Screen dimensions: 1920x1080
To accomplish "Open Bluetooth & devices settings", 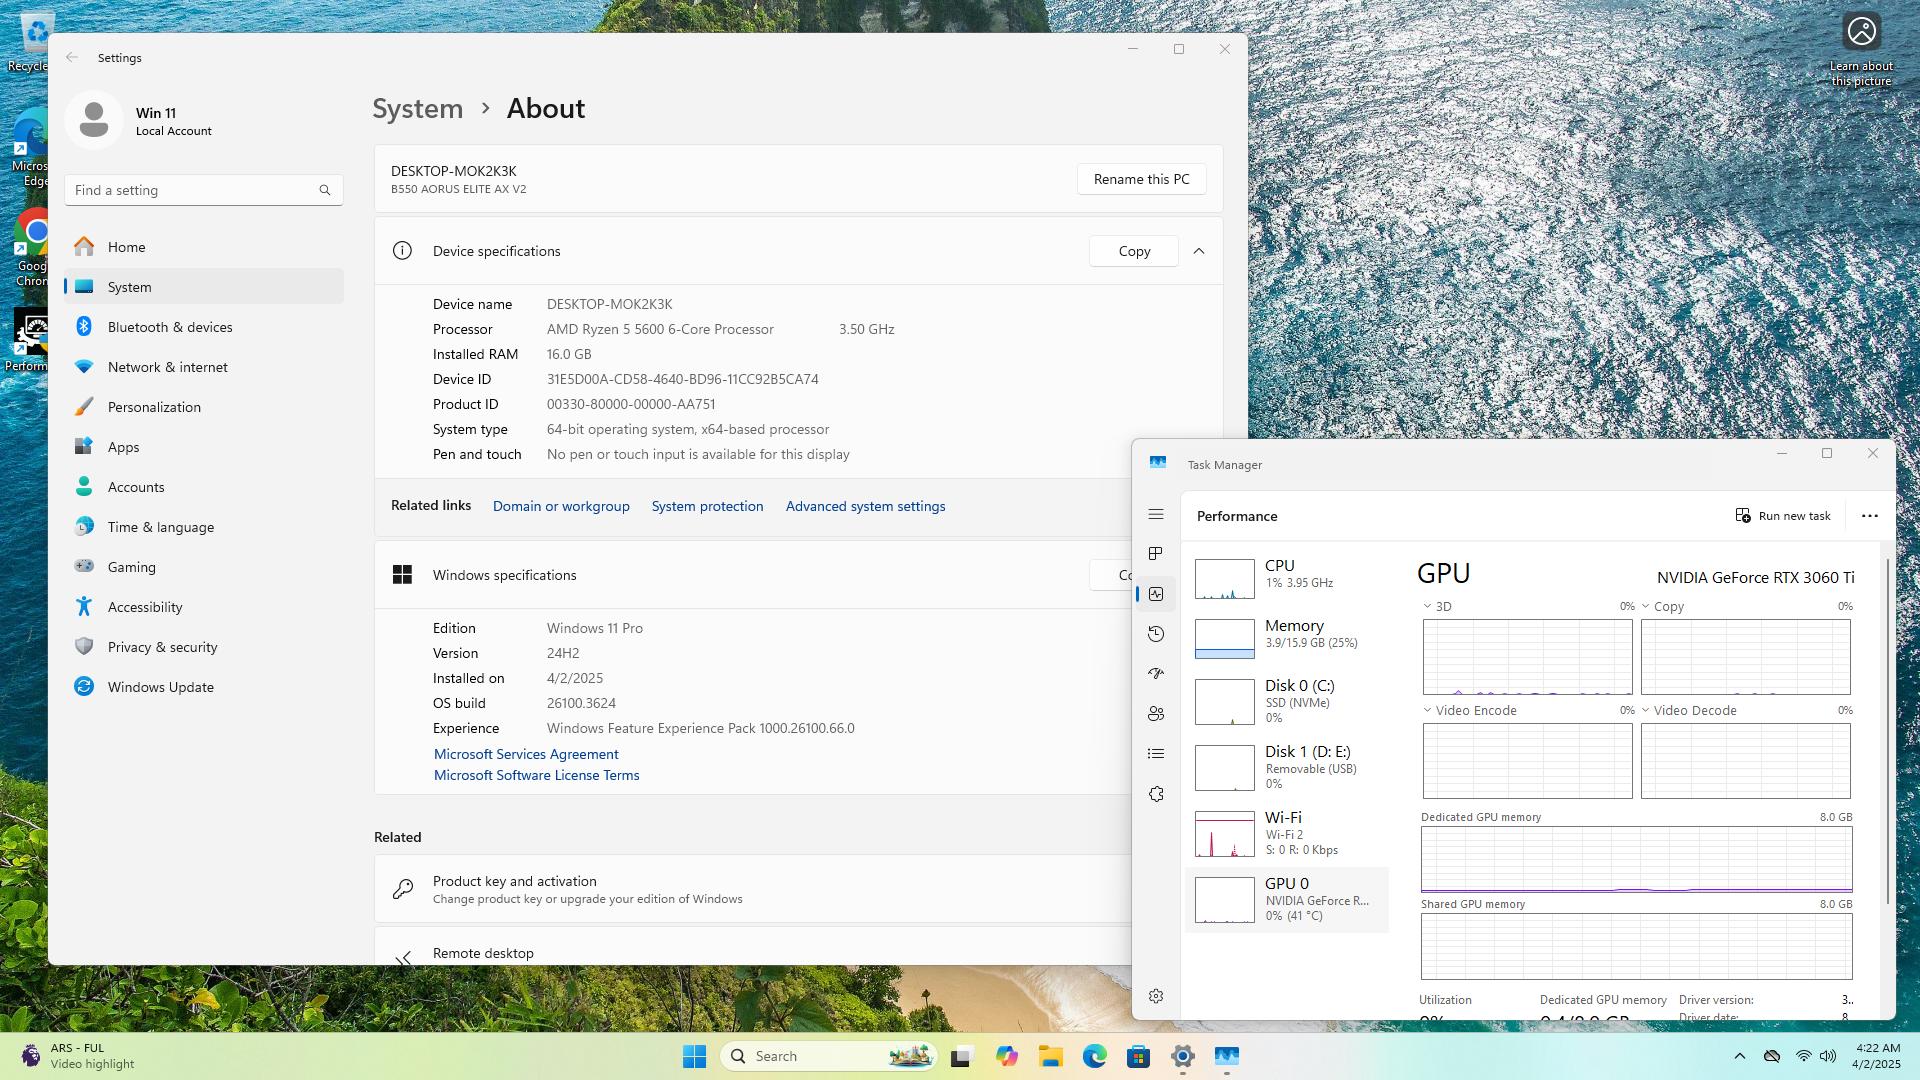I will click(x=204, y=327).
